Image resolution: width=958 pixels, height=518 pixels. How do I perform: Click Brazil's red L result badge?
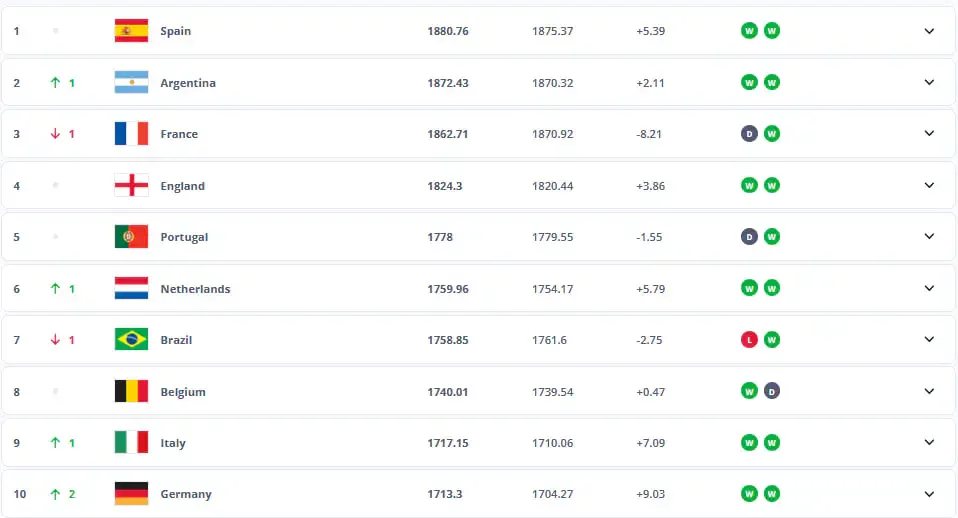pos(748,340)
